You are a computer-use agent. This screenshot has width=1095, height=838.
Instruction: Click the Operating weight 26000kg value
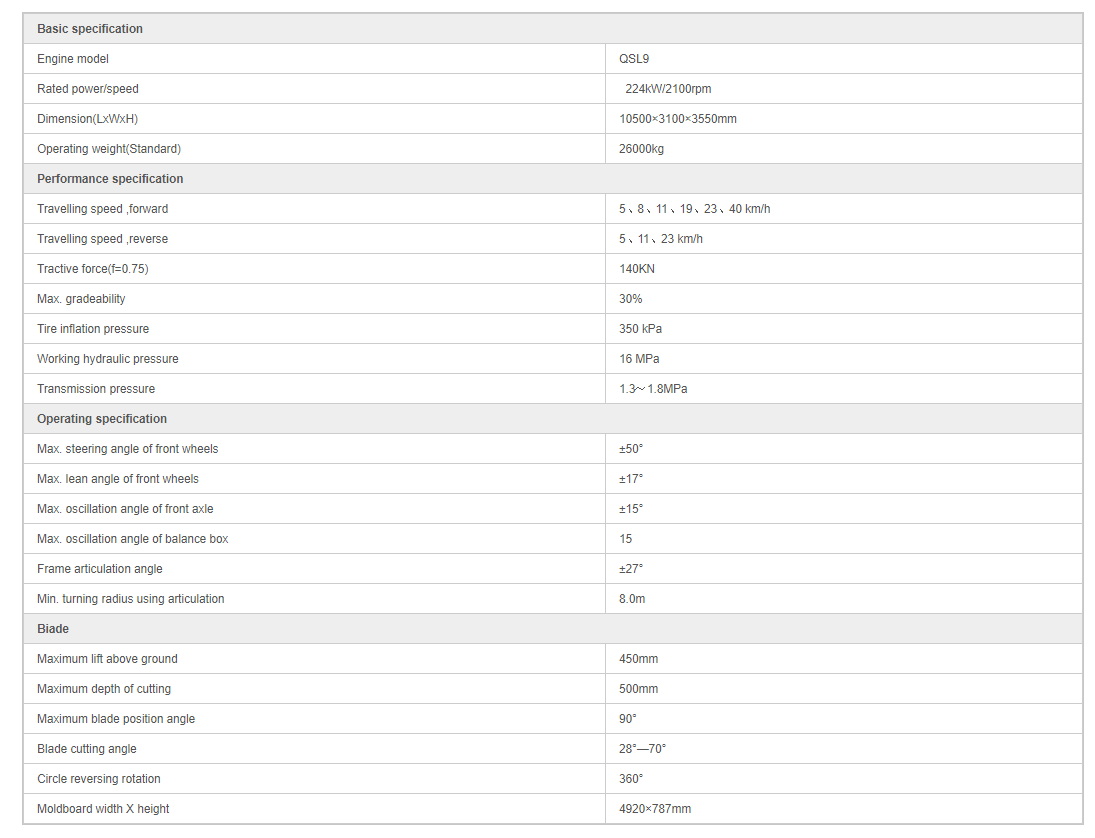click(x=641, y=149)
